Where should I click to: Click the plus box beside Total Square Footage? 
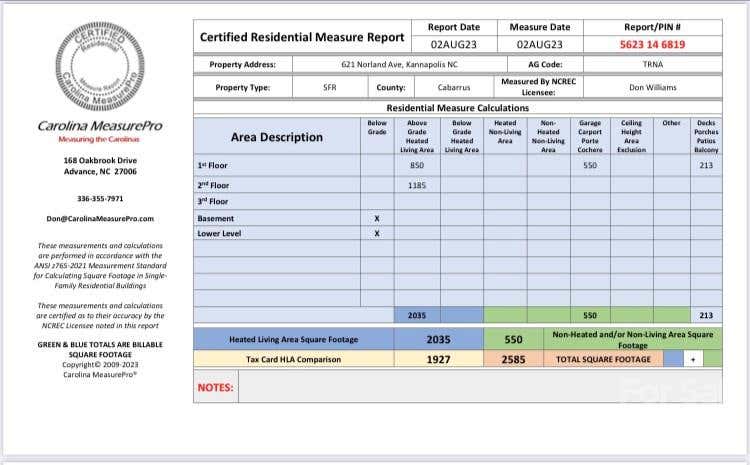[693, 359]
